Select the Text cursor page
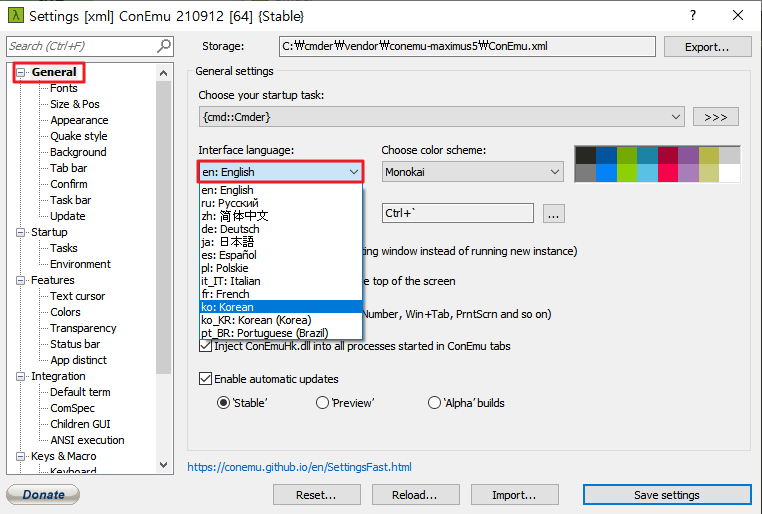 point(77,296)
